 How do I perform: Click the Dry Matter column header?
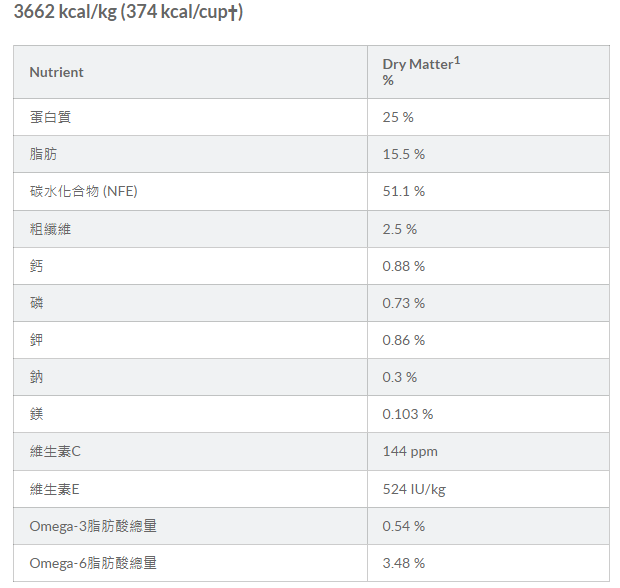pos(417,65)
